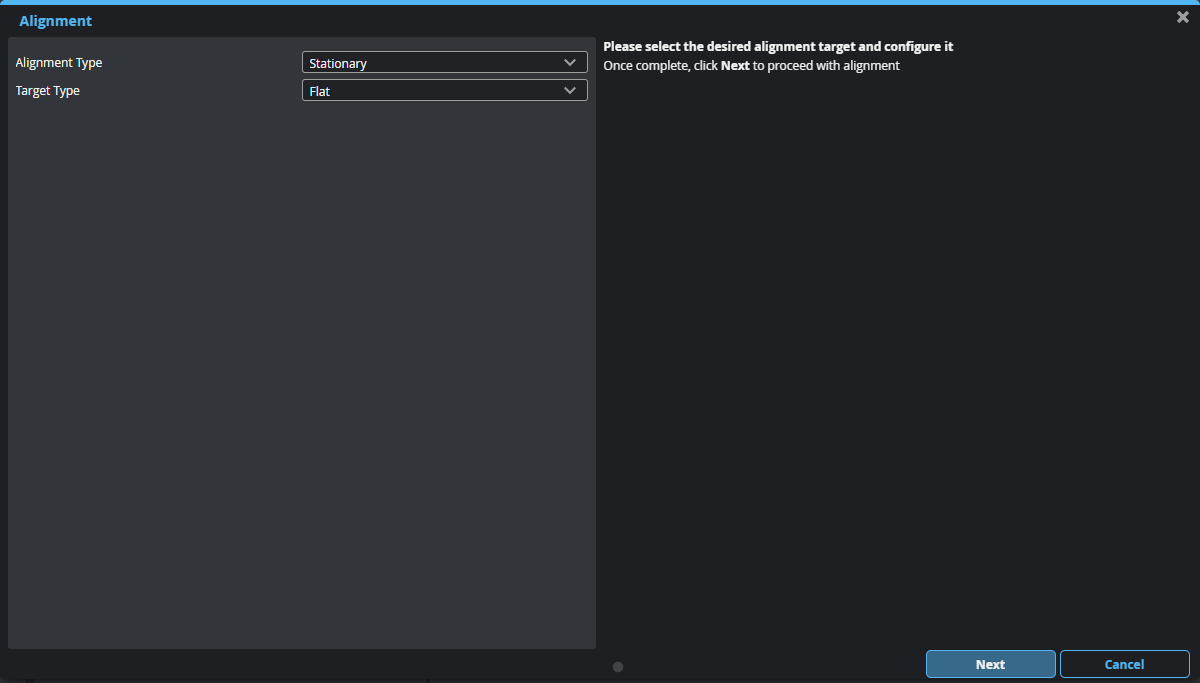
Task: Close the Alignment dialog with the X icon
Action: [1183, 17]
